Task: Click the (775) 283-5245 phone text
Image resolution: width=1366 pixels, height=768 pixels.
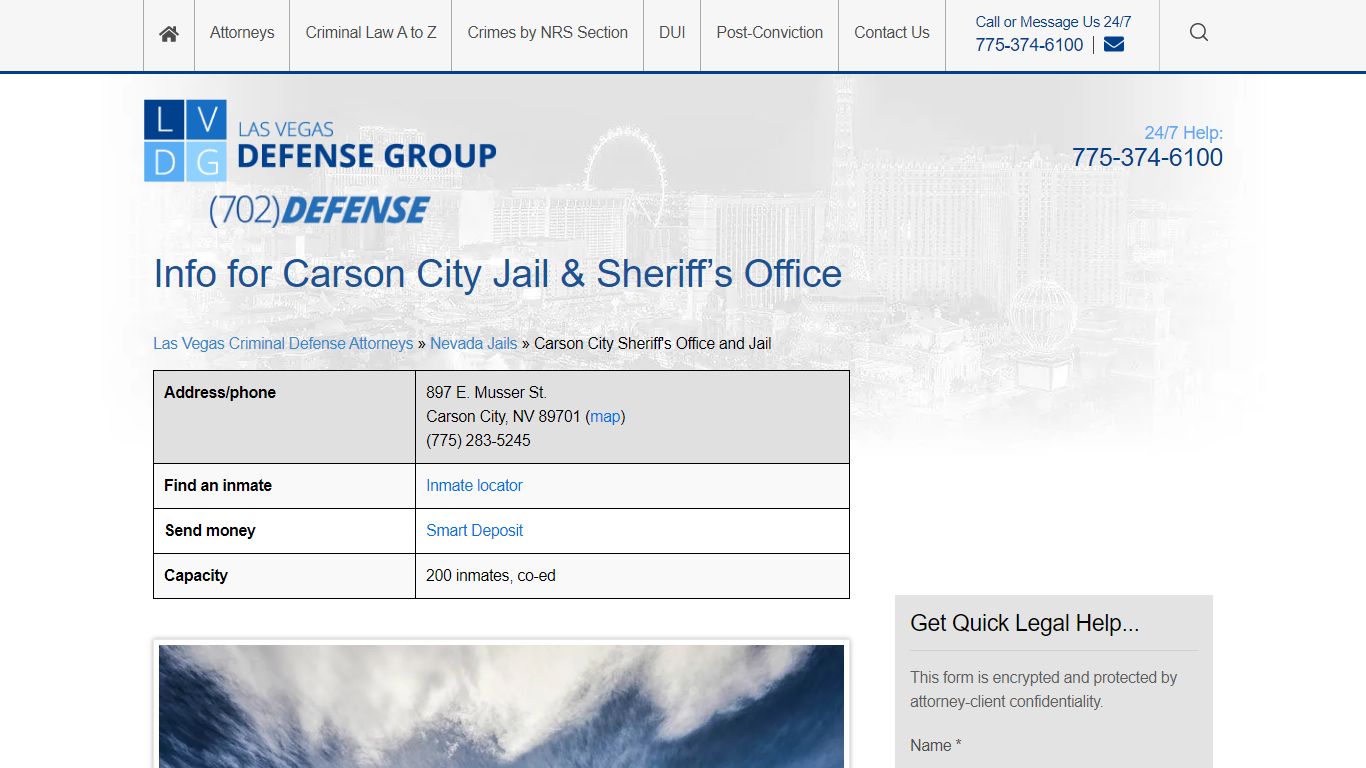Action: [478, 440]
